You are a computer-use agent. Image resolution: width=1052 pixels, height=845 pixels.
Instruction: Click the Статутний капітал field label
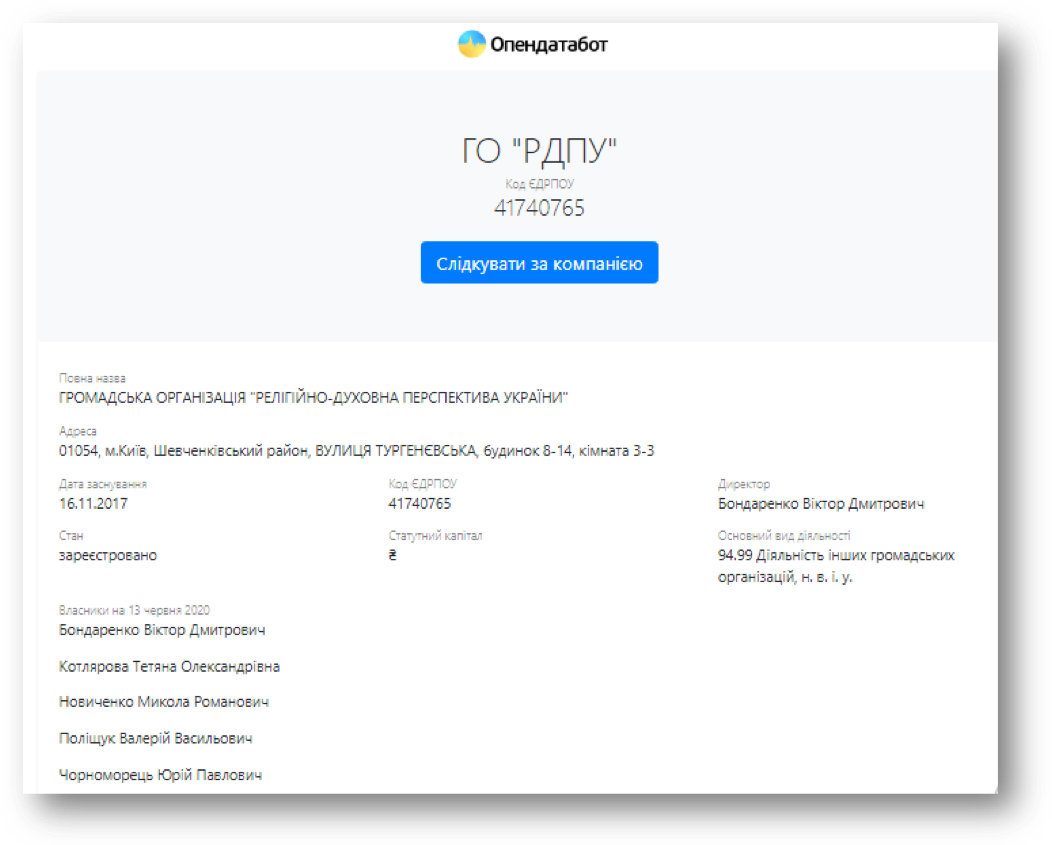click(x=435, y=536)
